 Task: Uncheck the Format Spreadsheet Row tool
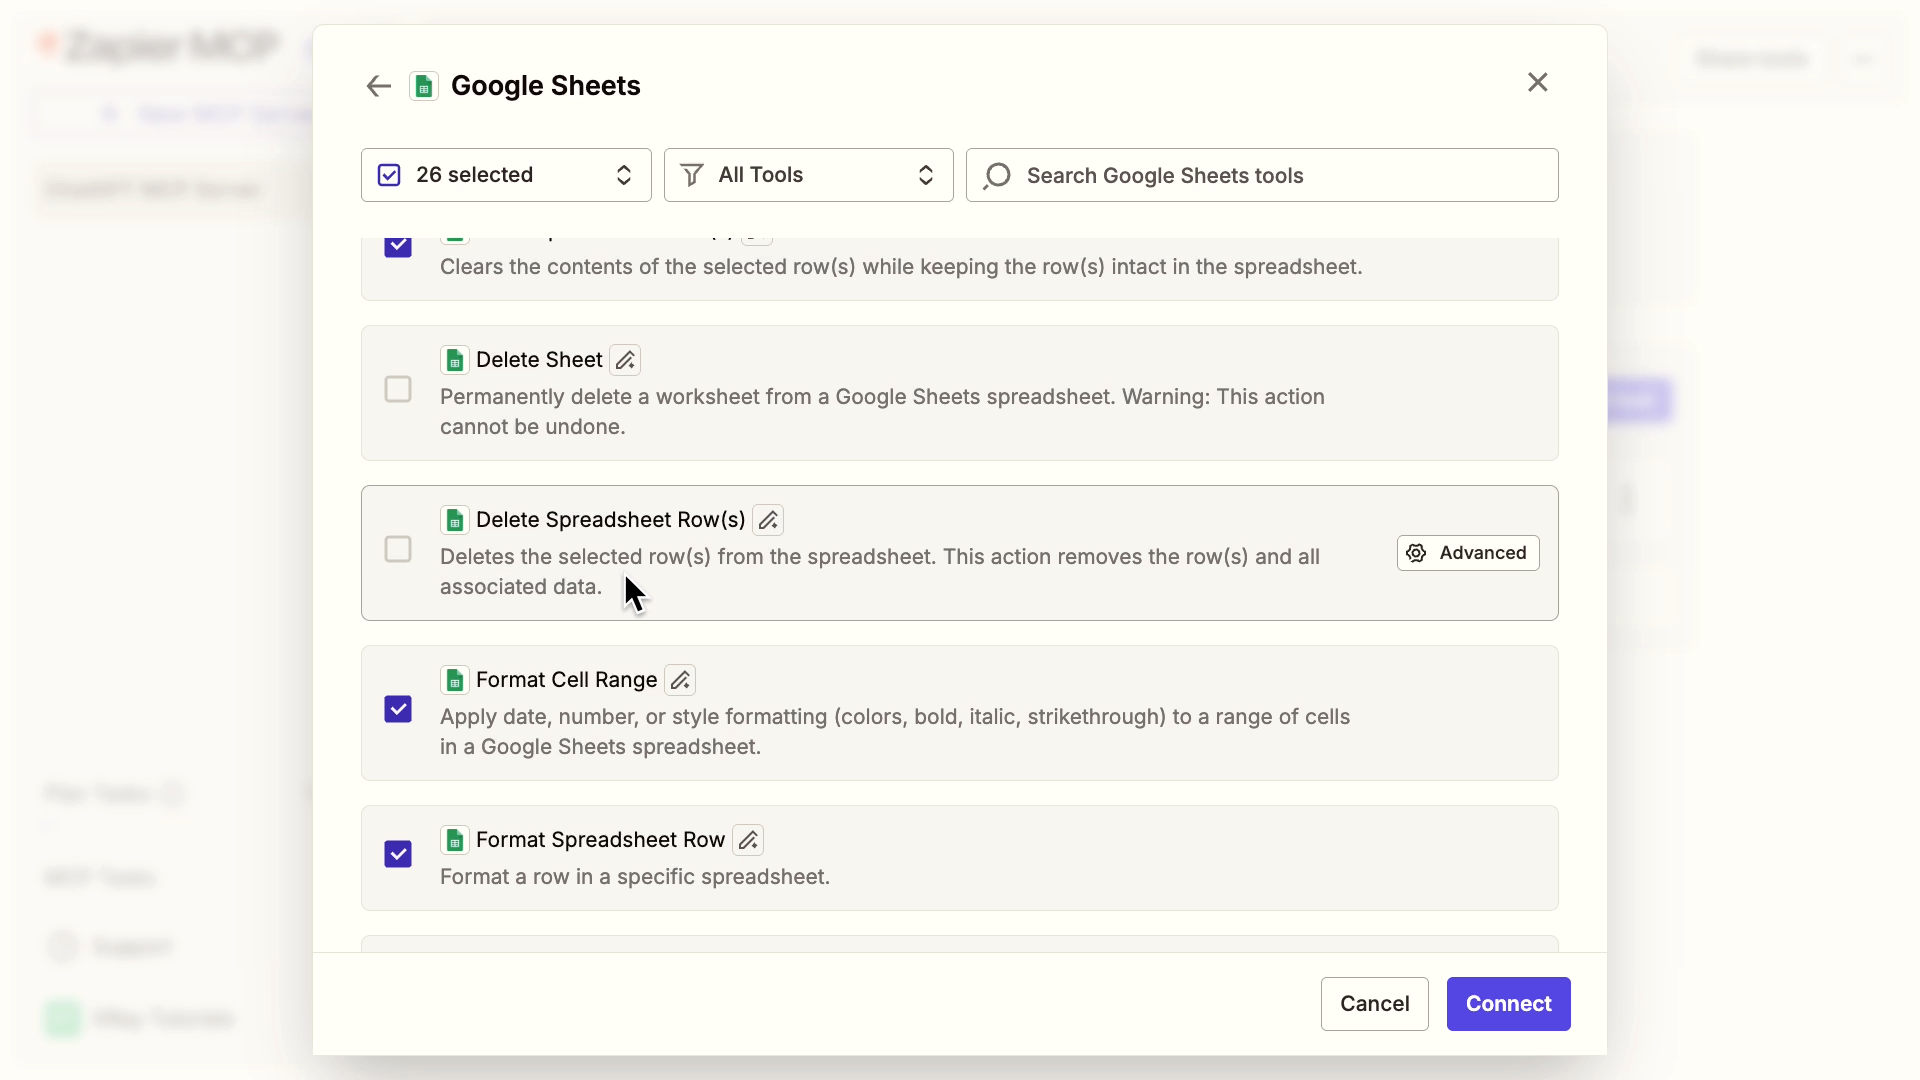click(398, 854)
